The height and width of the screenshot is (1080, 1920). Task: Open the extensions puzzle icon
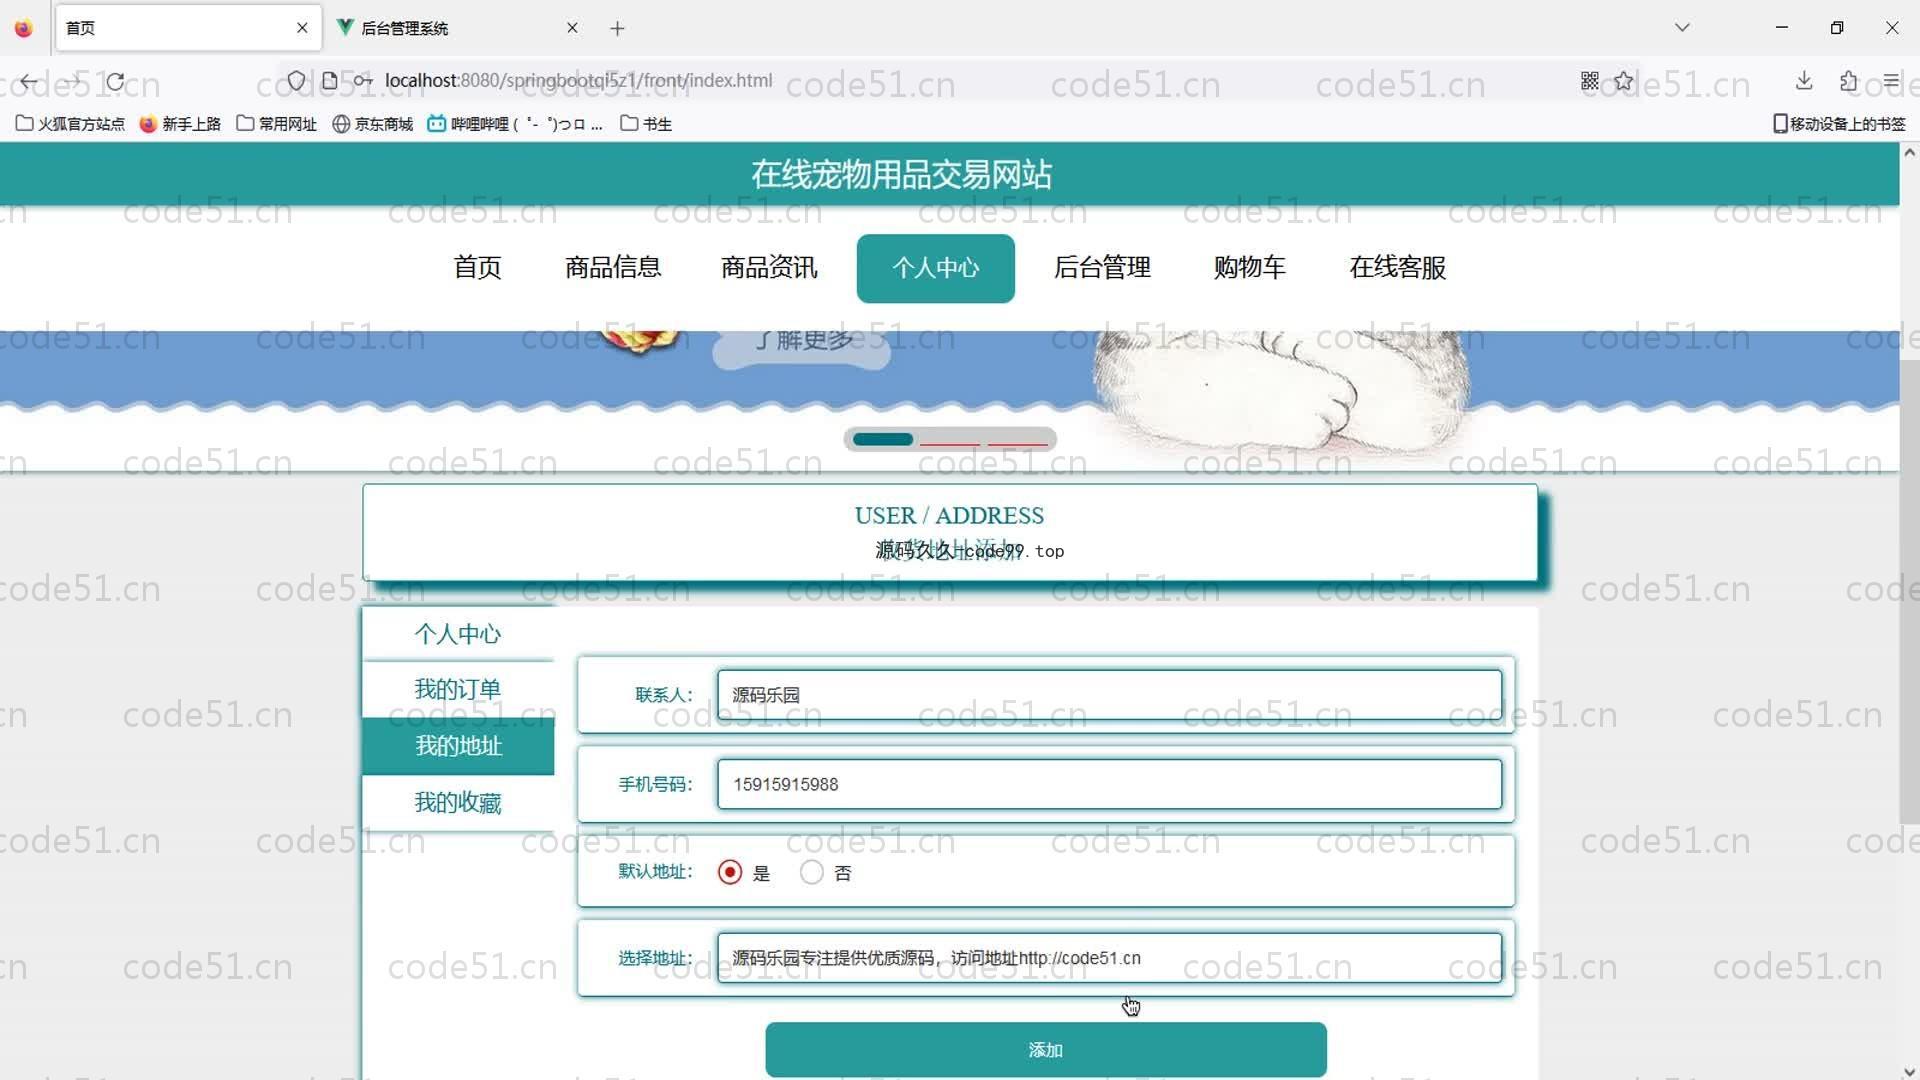[x=1848, y=80]
